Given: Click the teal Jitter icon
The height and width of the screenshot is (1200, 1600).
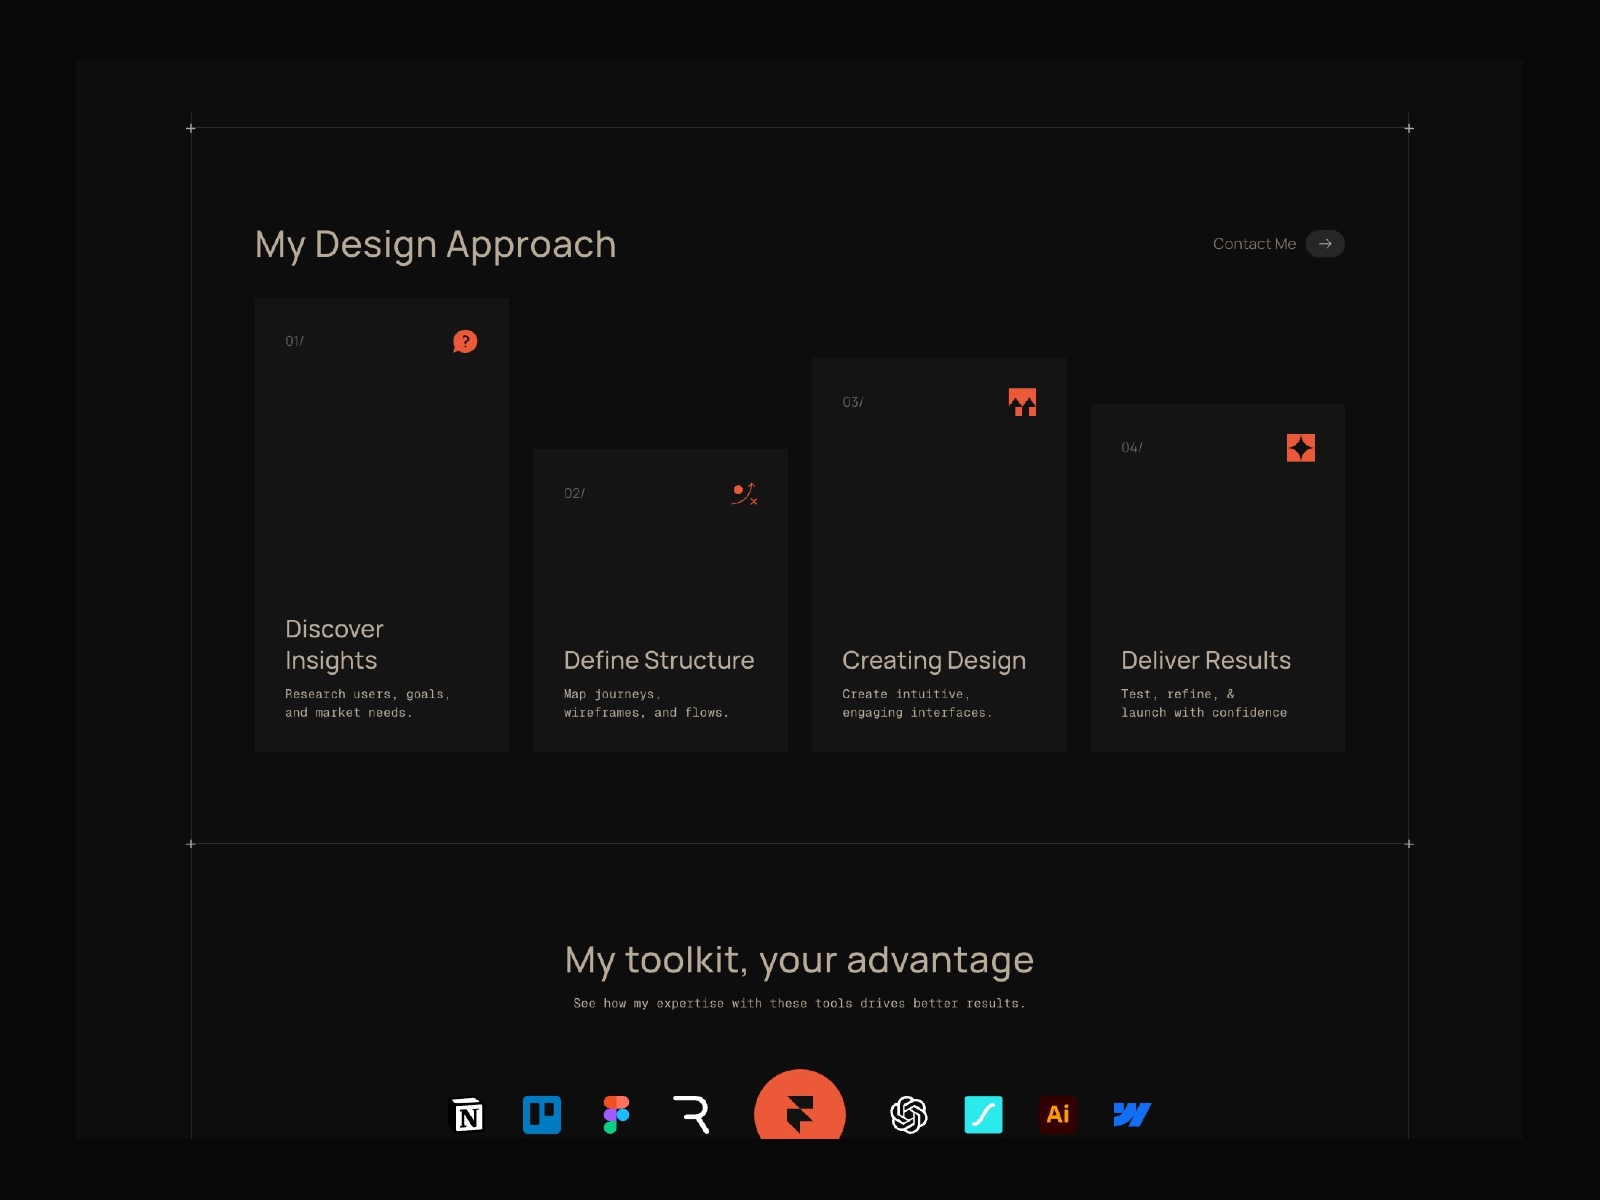Looking at the screenshot, I should 982,1114.
